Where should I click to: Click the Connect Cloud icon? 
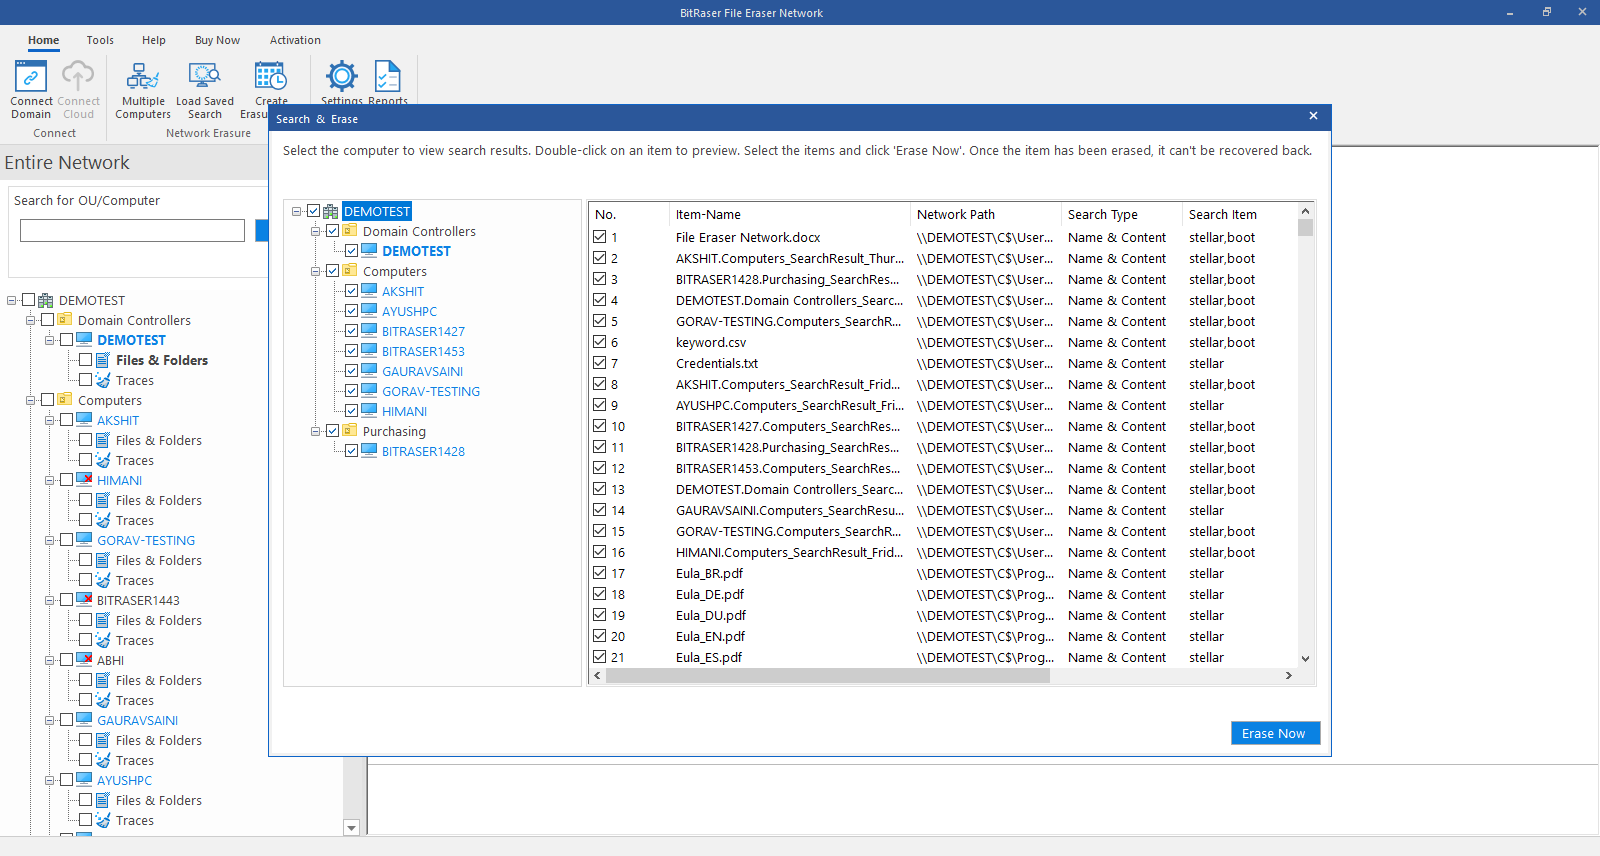(x=78, y=76)
